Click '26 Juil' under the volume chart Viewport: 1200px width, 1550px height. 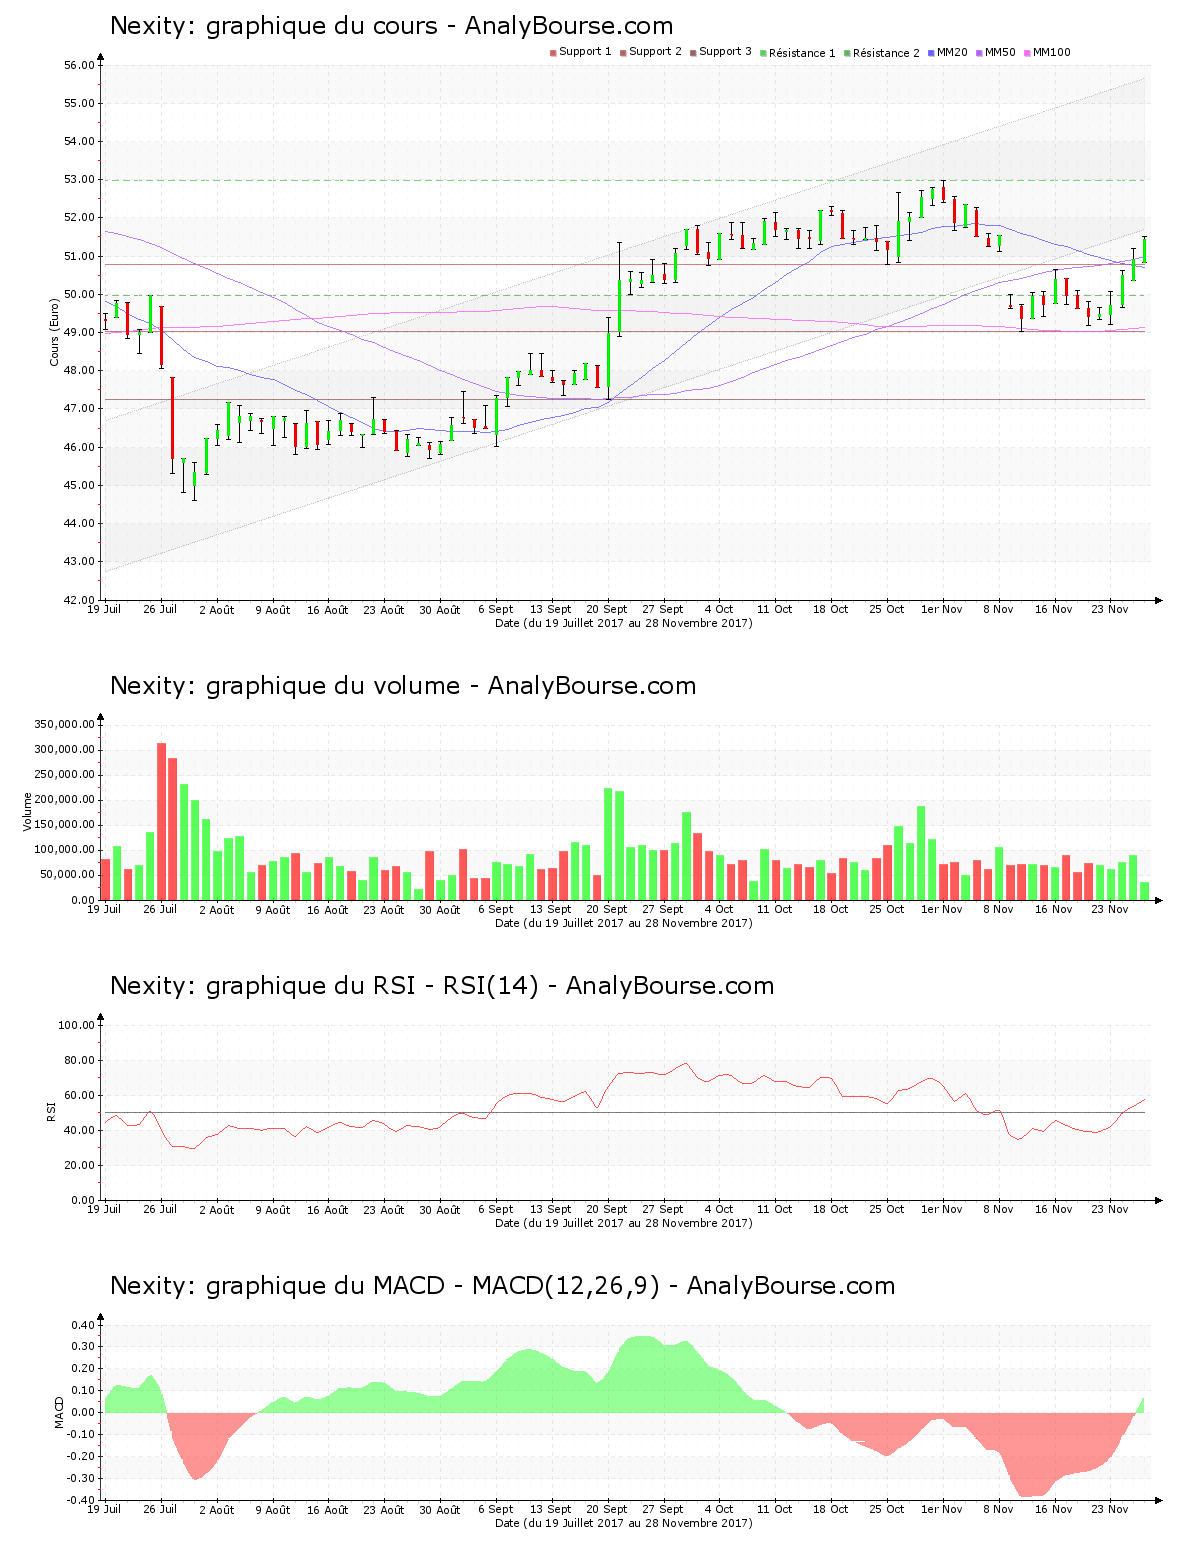[160, 909]
